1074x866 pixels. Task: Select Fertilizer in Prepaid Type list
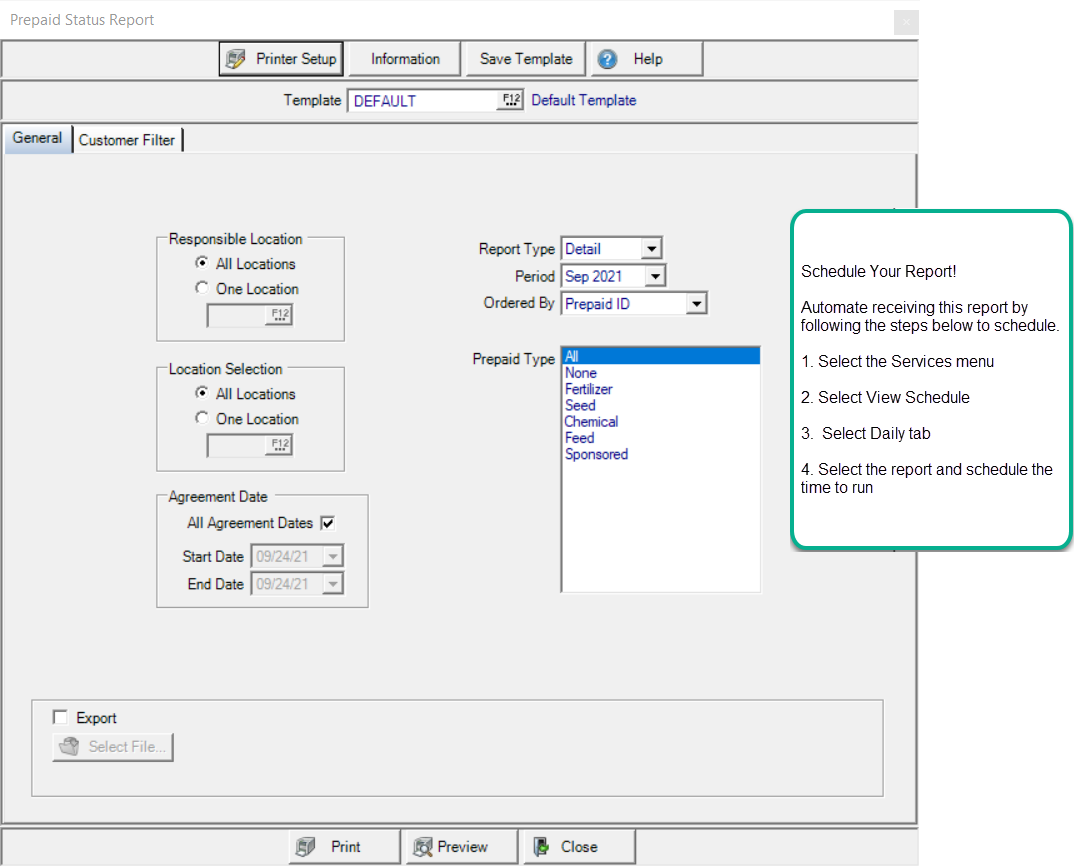coord(589,389)
